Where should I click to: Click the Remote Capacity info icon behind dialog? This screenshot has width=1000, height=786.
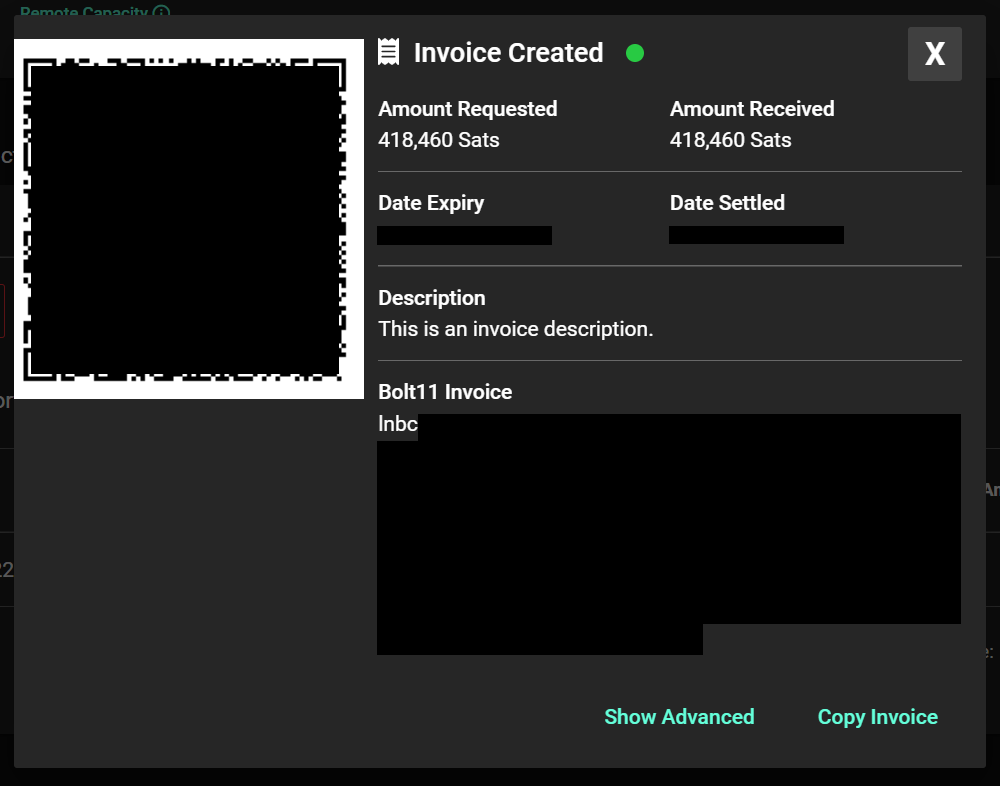tap(162, 11)
